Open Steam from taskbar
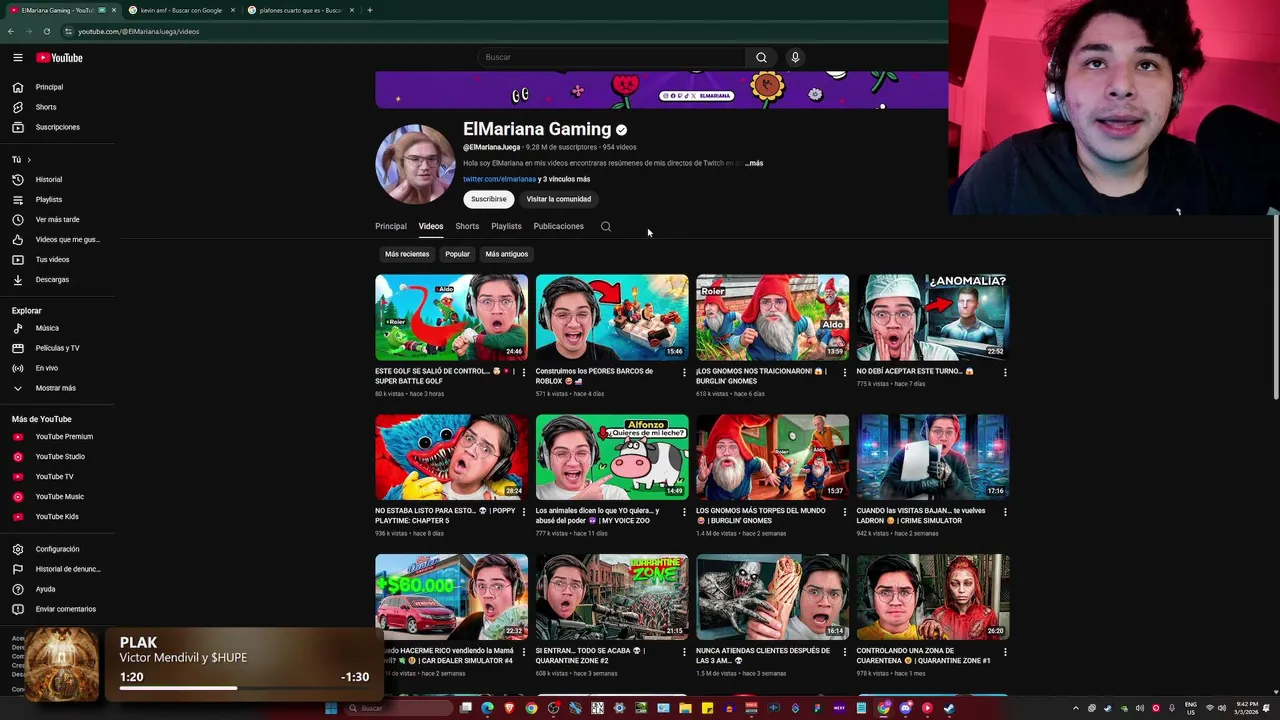1280x720 pixels. click(x=949, y=708)
